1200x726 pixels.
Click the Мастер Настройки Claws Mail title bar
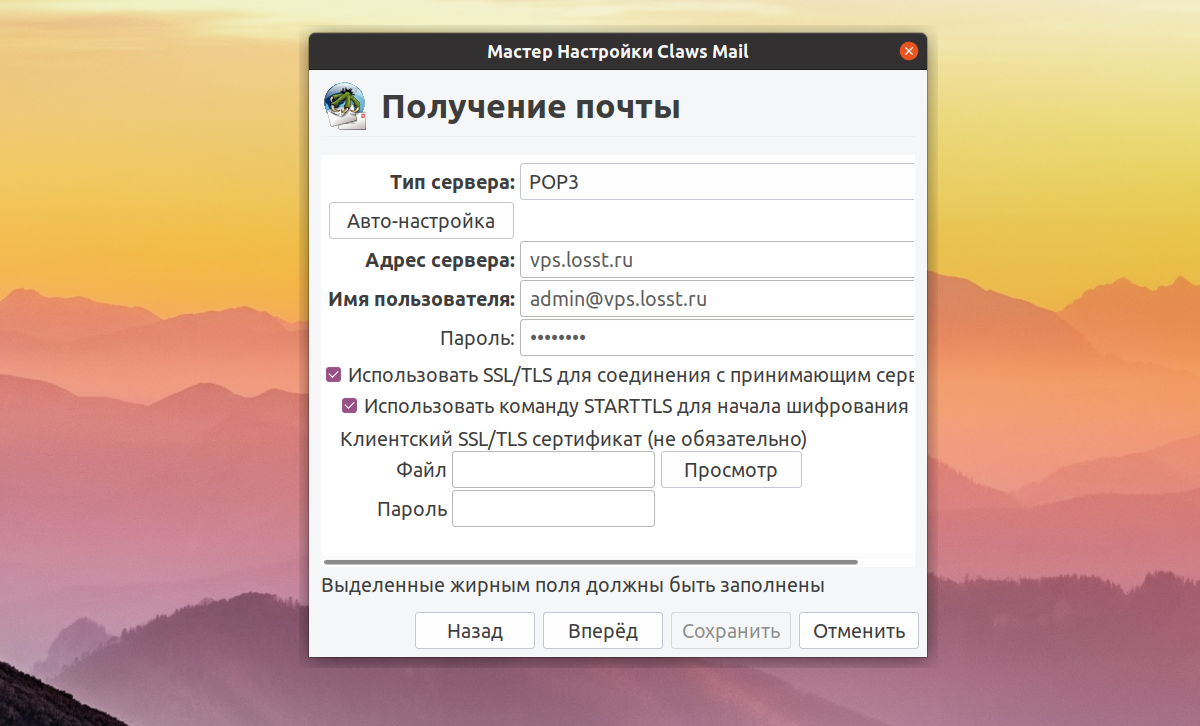(618, 51)
